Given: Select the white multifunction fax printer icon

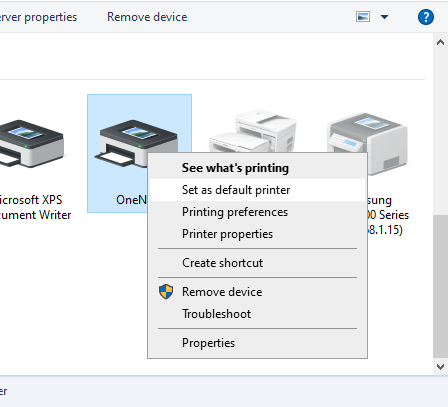Looking at the screenshot, I should 252,131.
